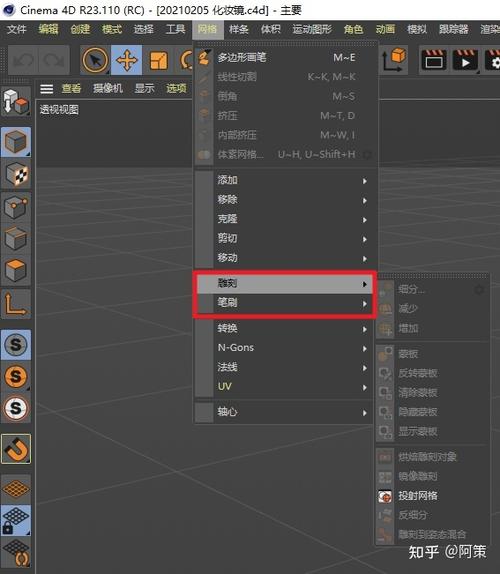
Task: Open the 选择 menu
Action: 143,29
